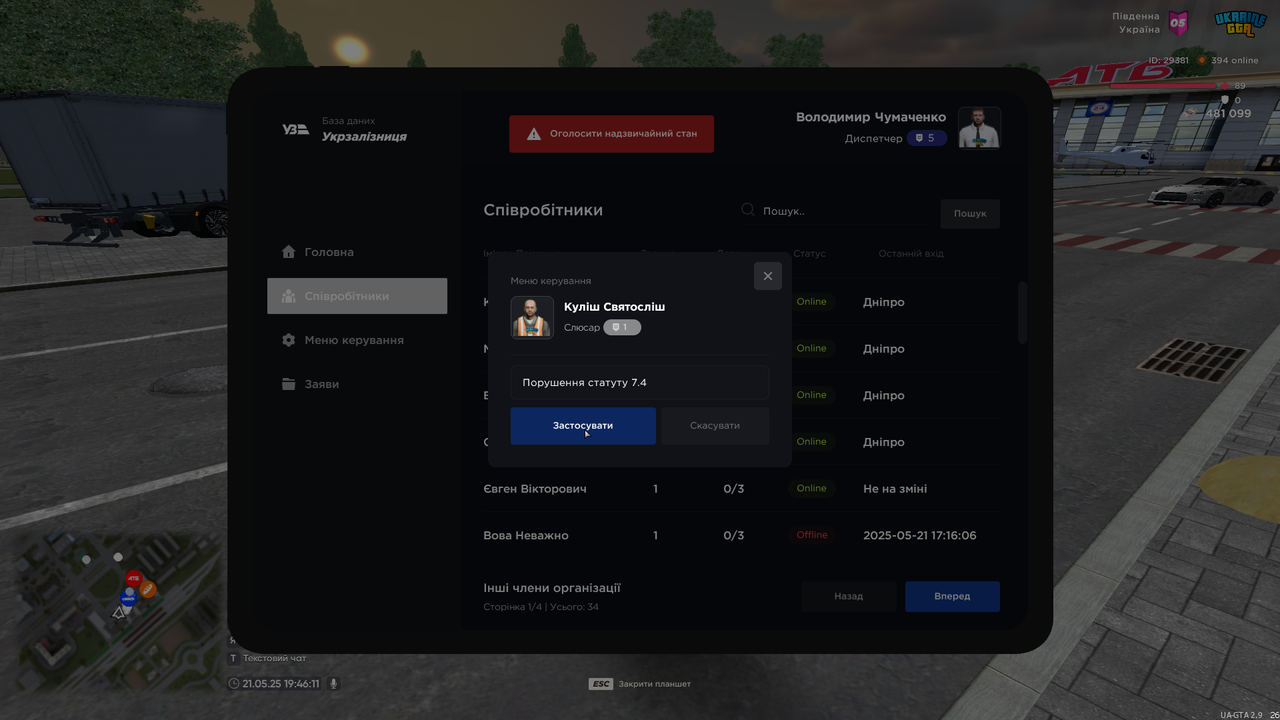1280x720 pixels.
Task: Click the Статус column header
Action: point(810,254)
